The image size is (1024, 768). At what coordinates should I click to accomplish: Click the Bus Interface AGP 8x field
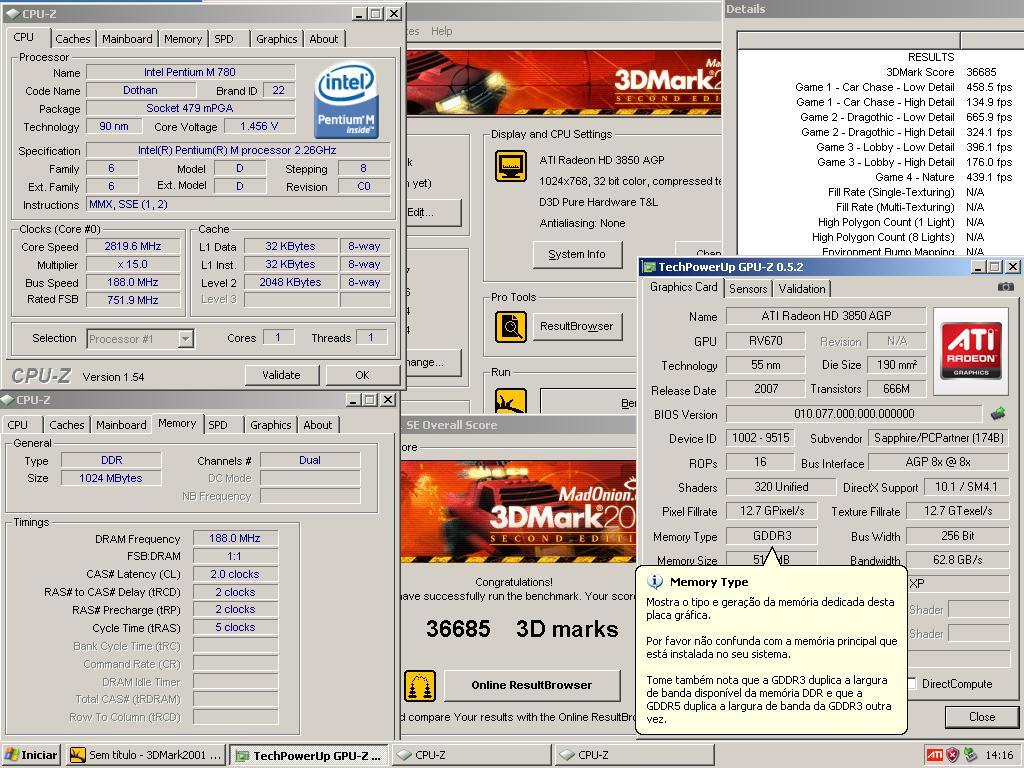coord(938,462)
